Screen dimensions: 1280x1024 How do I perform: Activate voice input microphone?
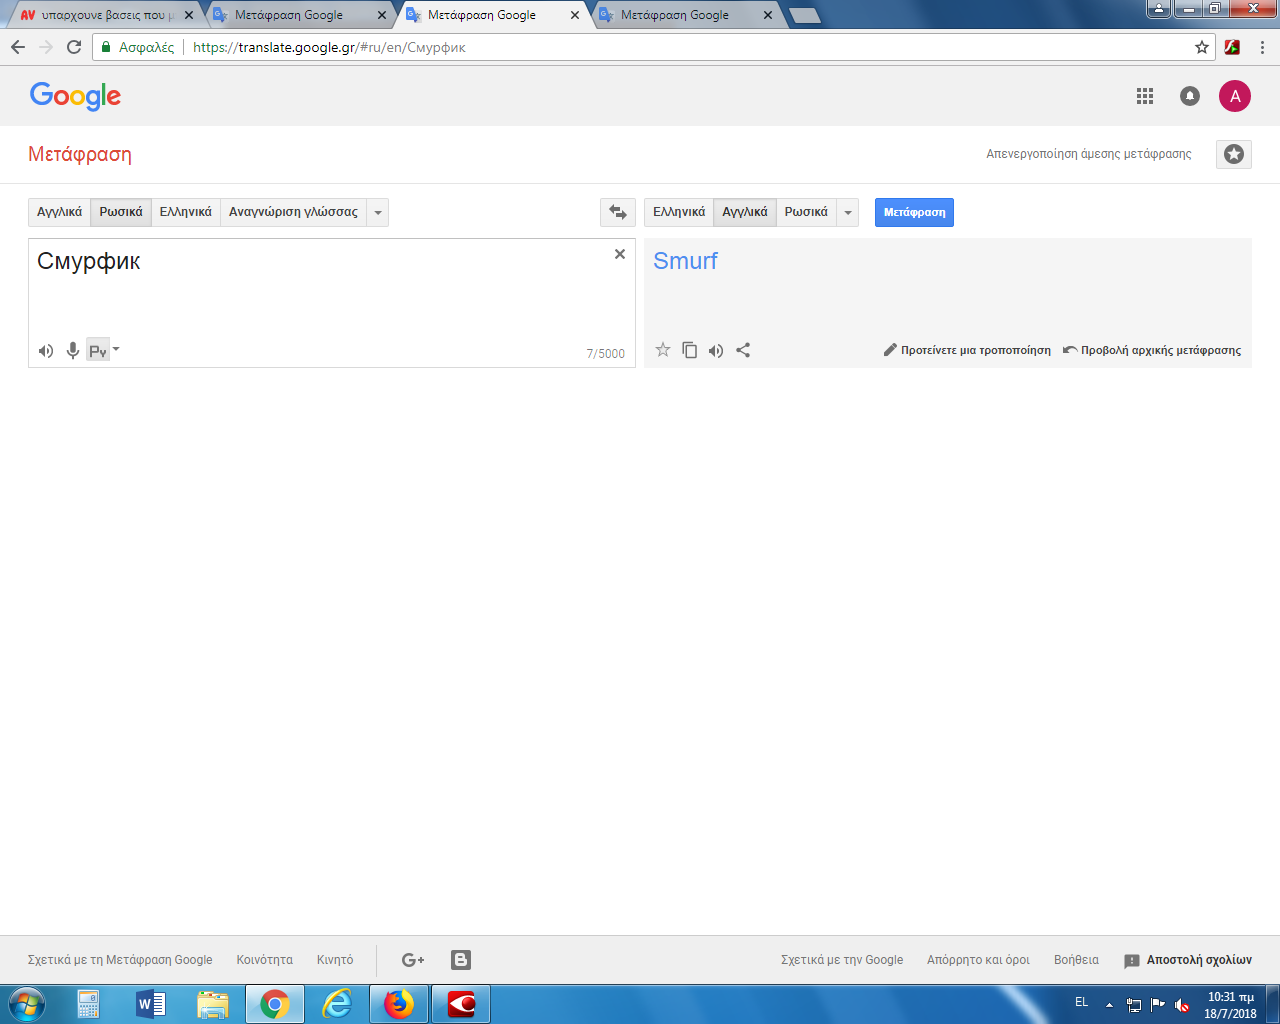pyautogui.click(x=72, y=350)
